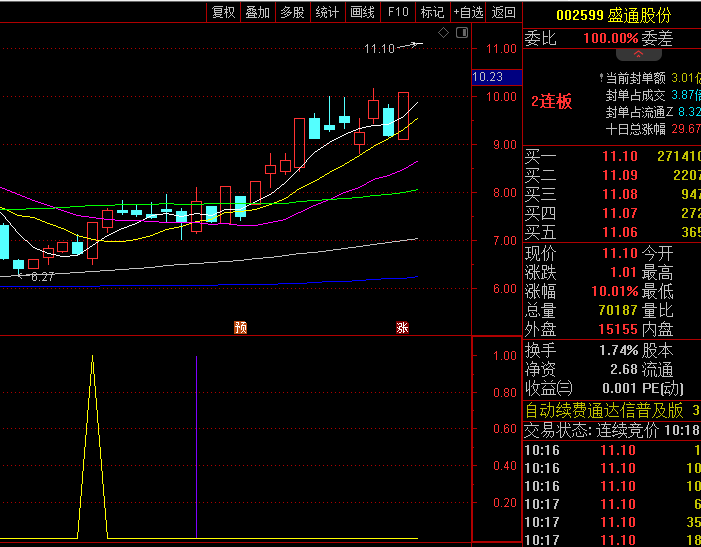Open the 统计 statistics tool
Viewport: 701px width, 547px height.
point(328,12)
